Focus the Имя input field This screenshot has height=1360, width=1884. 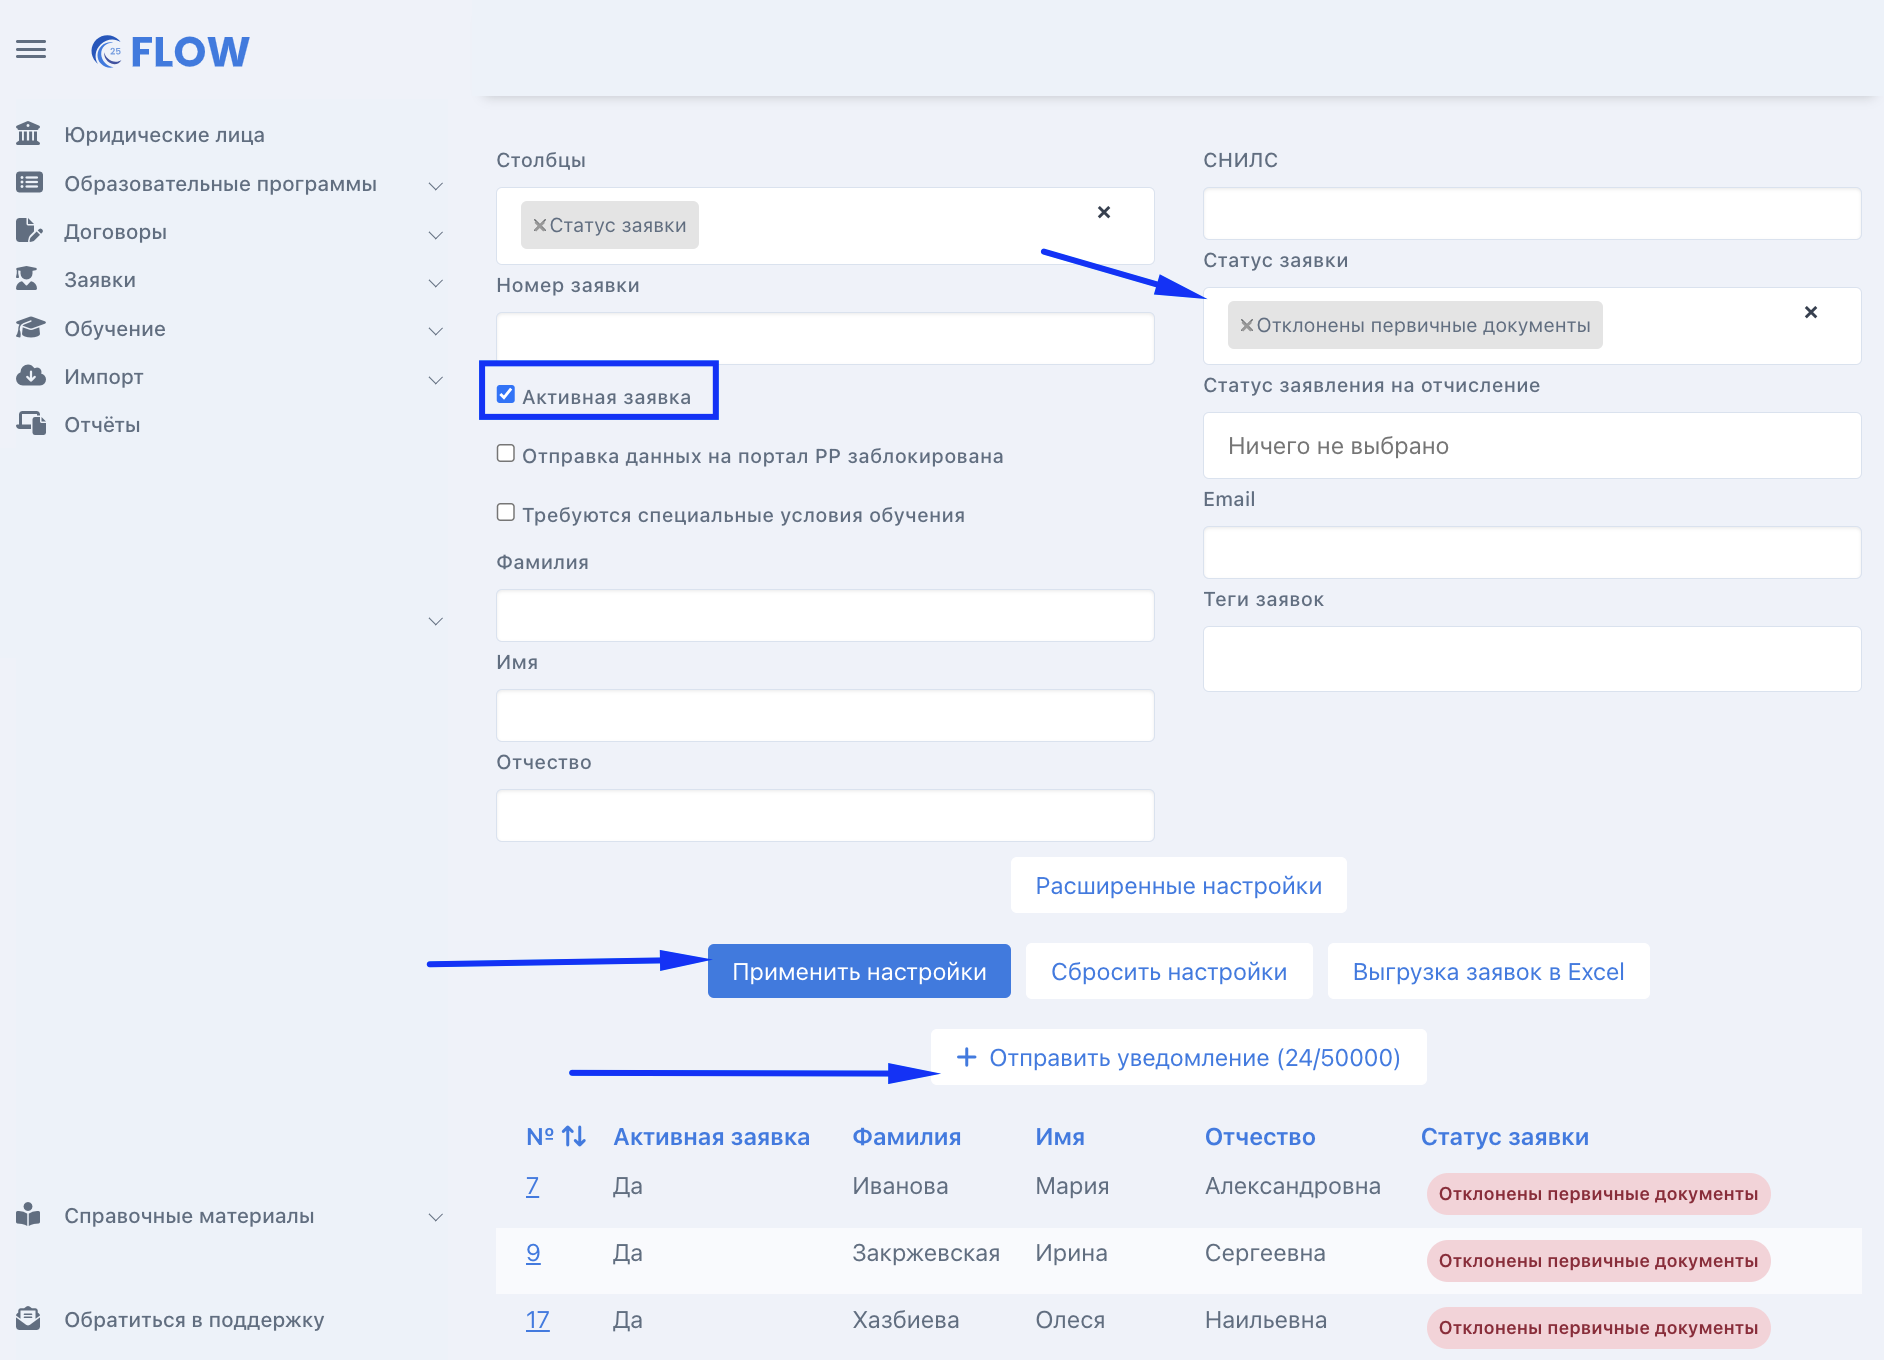point(825,715)
